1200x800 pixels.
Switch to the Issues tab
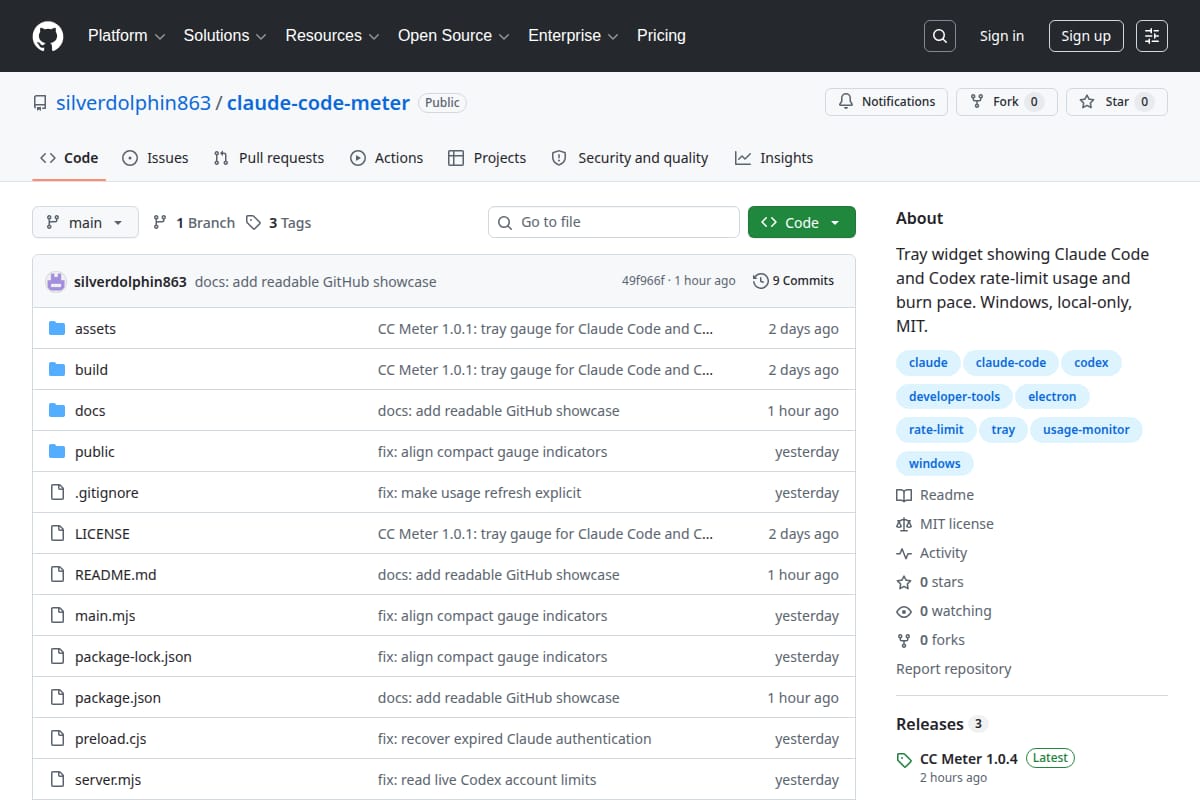(x=155, y=158)
